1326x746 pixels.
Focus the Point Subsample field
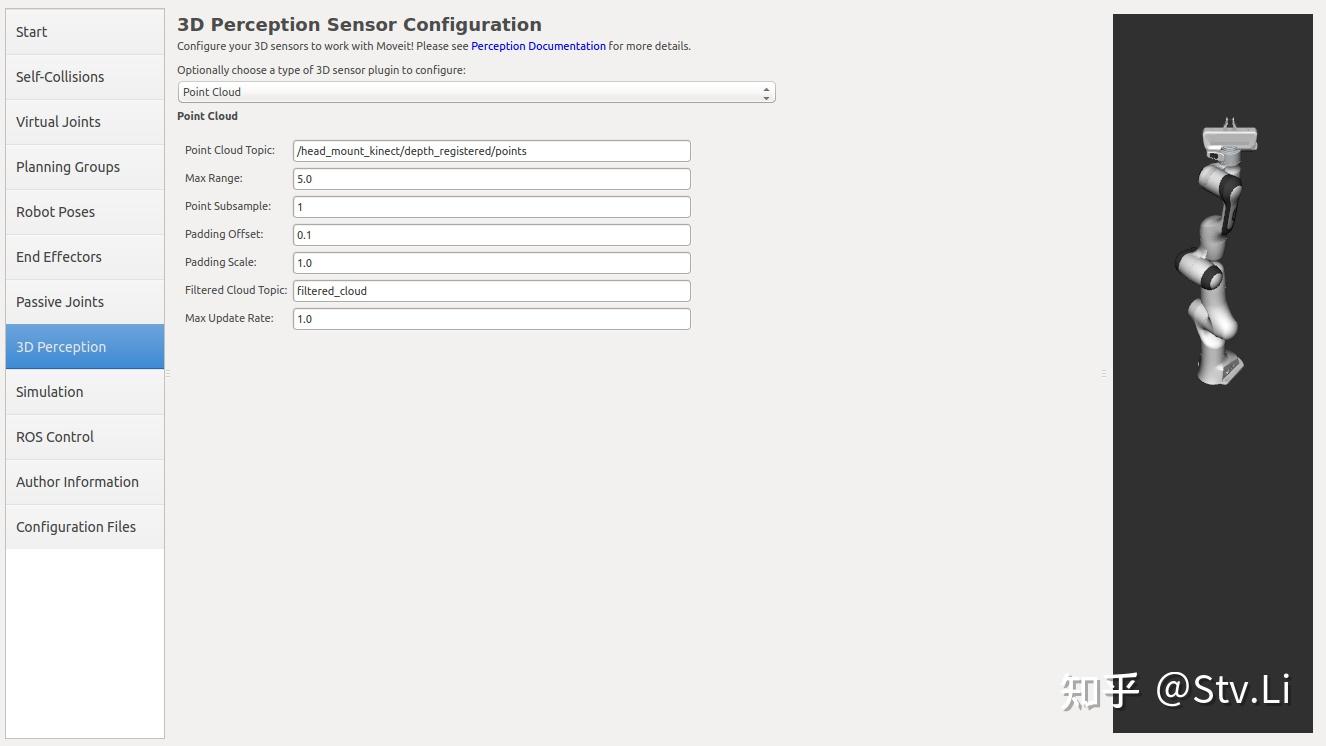click(491, 207)
